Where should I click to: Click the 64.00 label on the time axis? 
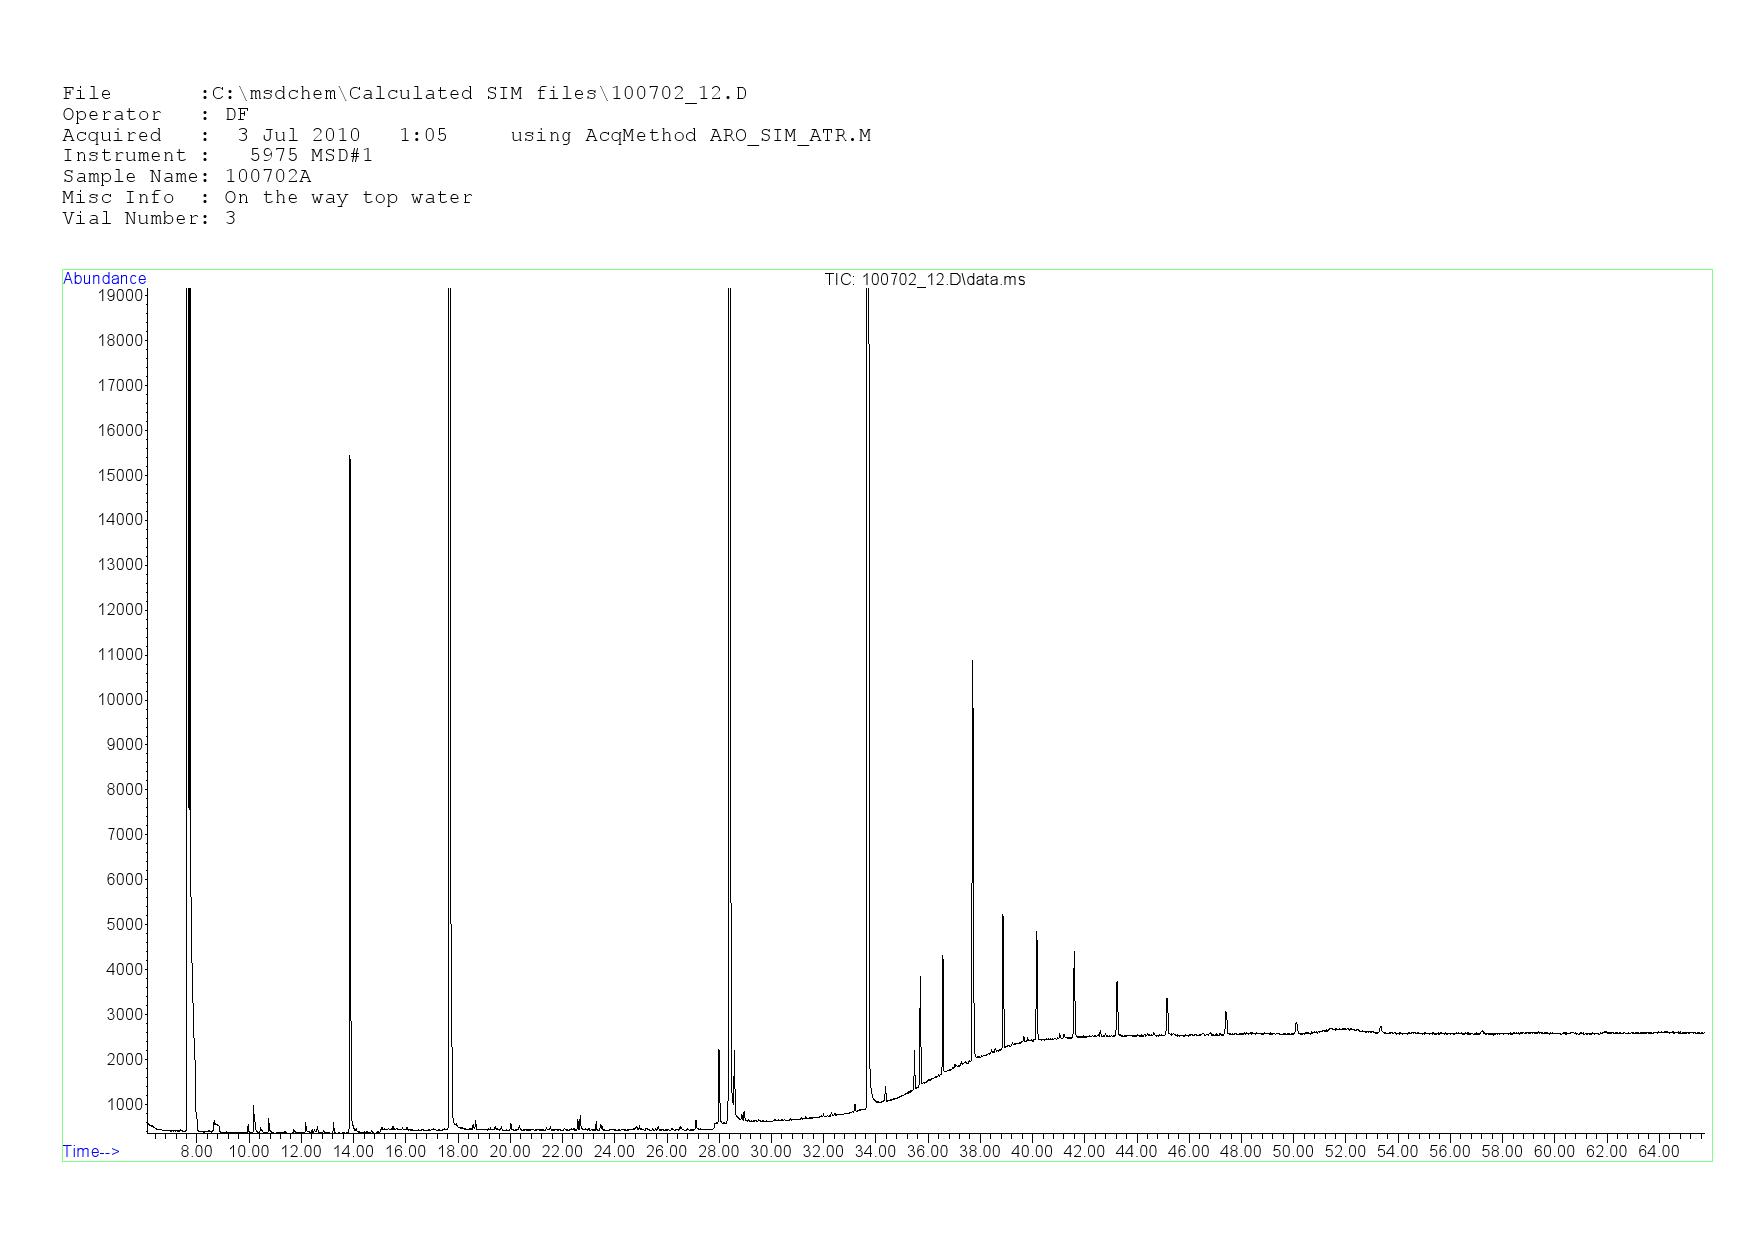click(x=1658, y=1152)
